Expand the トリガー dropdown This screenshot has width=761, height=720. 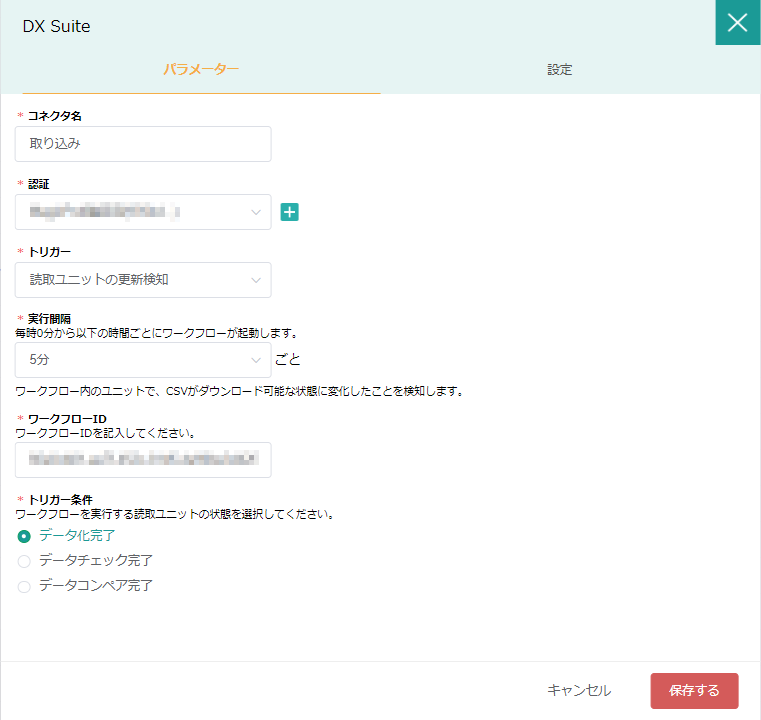click(143, 280)
